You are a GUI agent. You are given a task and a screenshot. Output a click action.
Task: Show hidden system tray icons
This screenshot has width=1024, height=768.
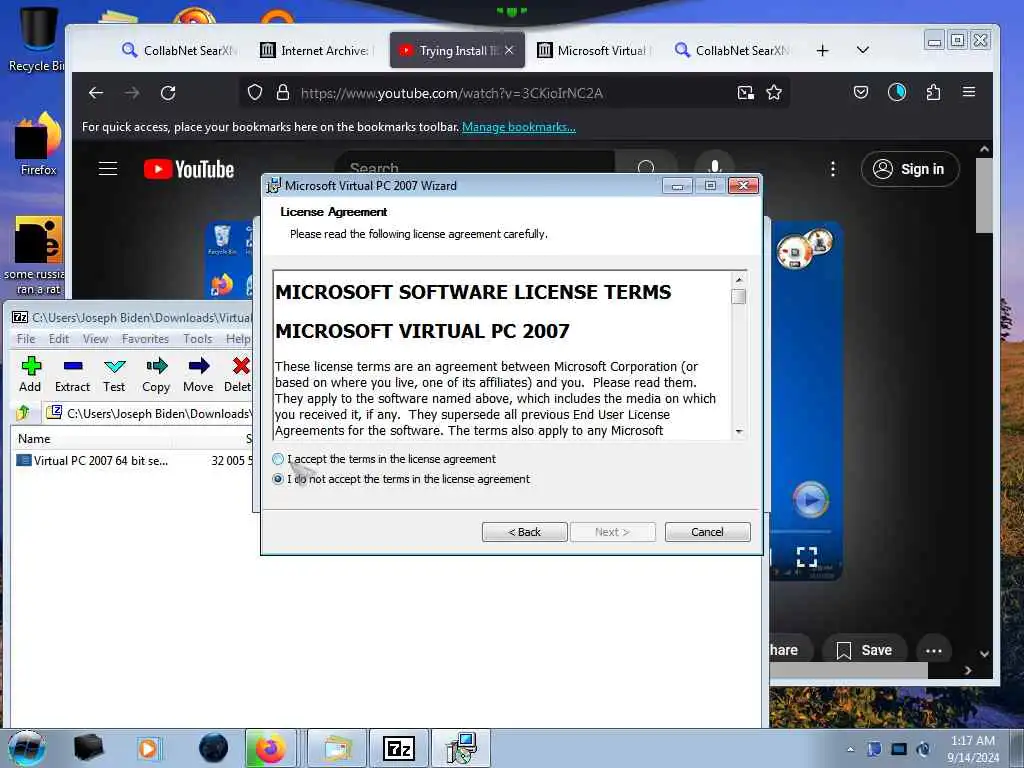[x=850, y=750]
